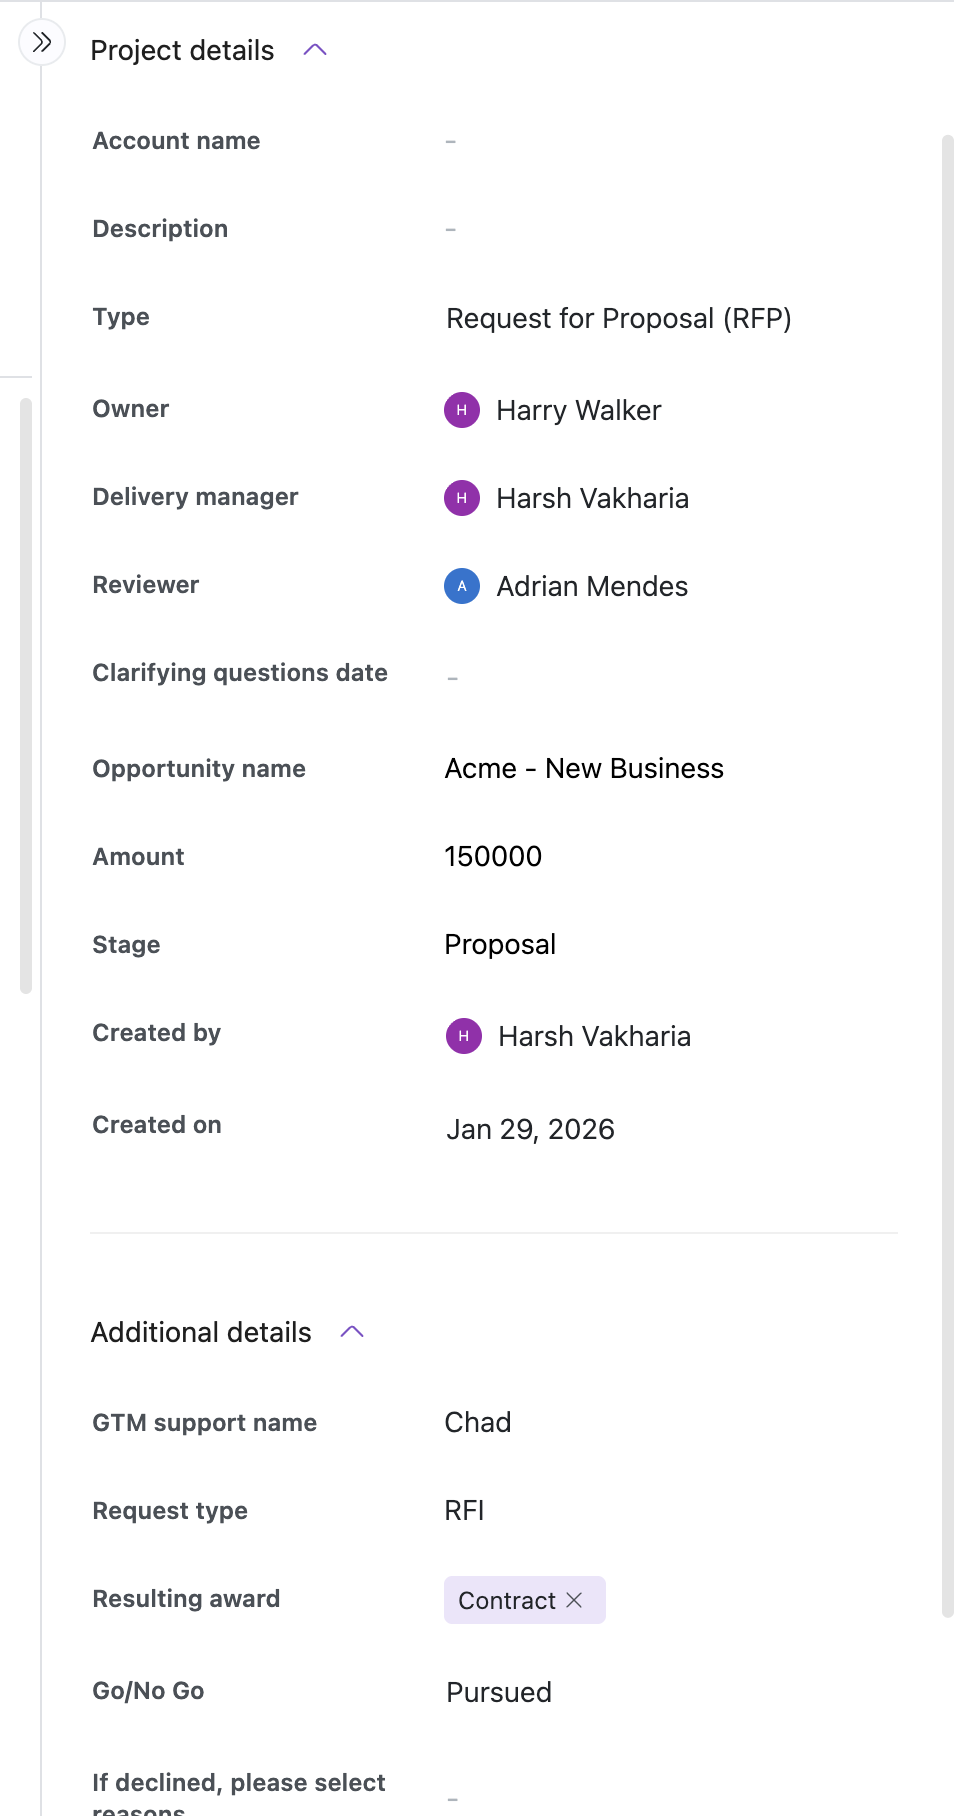This screenshot has height=1816, width=954.
Task: Click the Delivery manager Harsh Vakharia avatar
Action: tap(462, 498)
